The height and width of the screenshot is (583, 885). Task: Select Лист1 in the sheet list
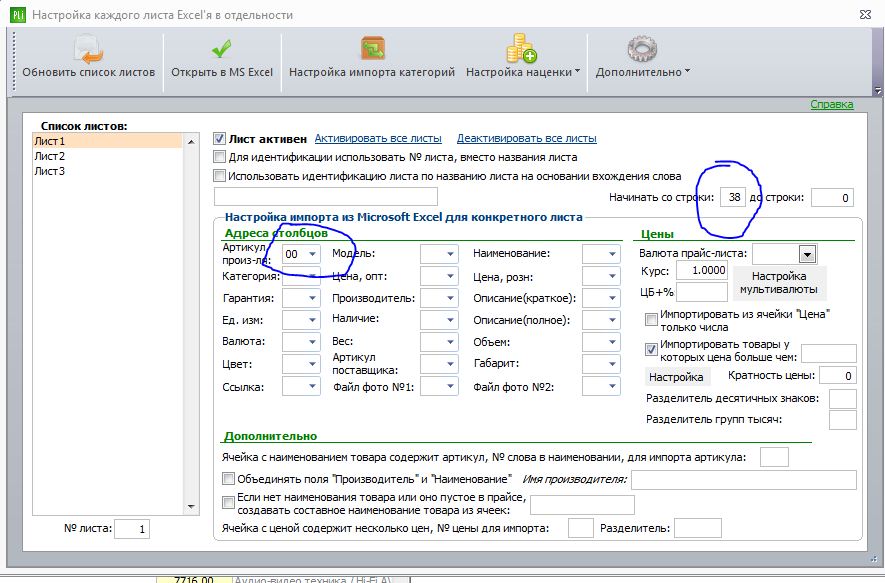(x=107, y=141)
